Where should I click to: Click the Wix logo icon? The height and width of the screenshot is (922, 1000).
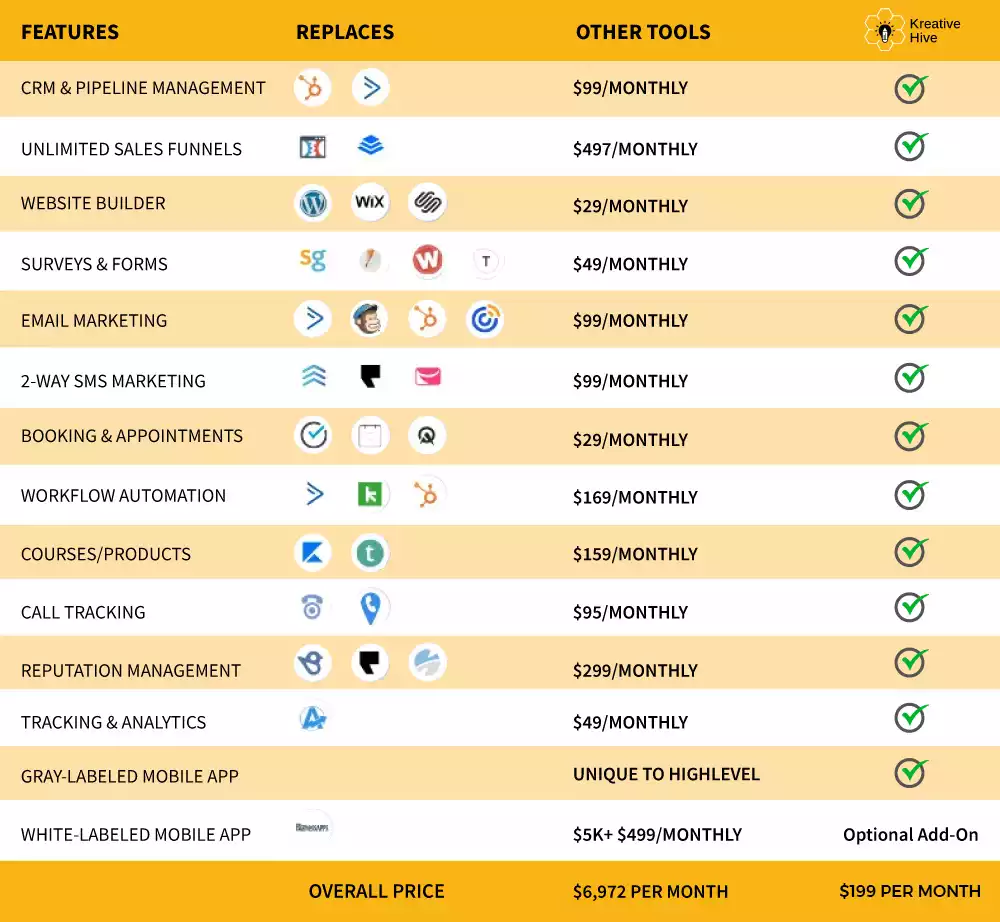tap(370, 203)
